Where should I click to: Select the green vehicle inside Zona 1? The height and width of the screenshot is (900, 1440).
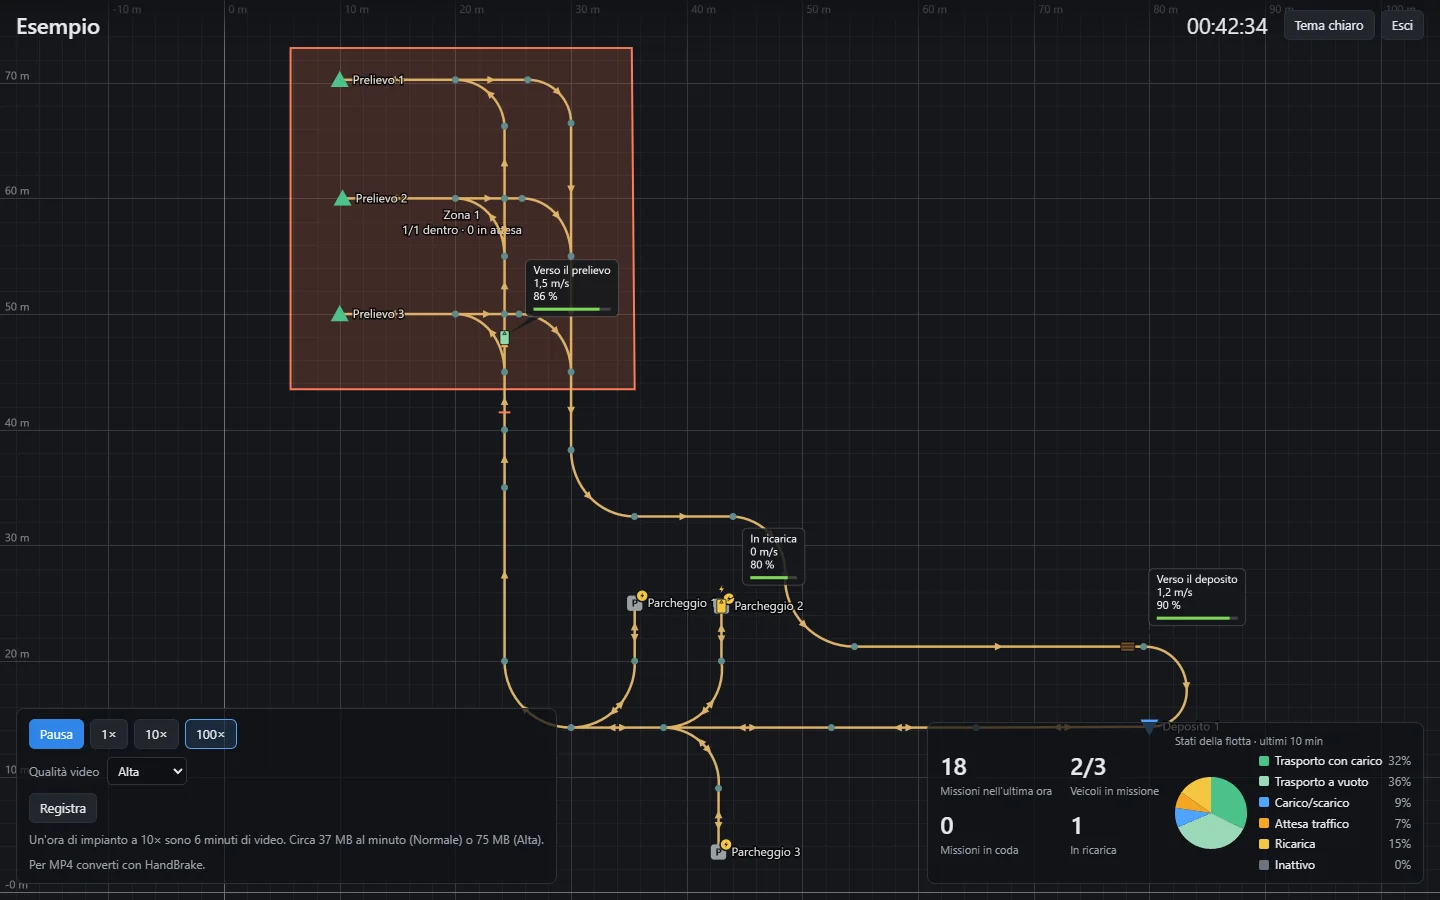[504, 338]
